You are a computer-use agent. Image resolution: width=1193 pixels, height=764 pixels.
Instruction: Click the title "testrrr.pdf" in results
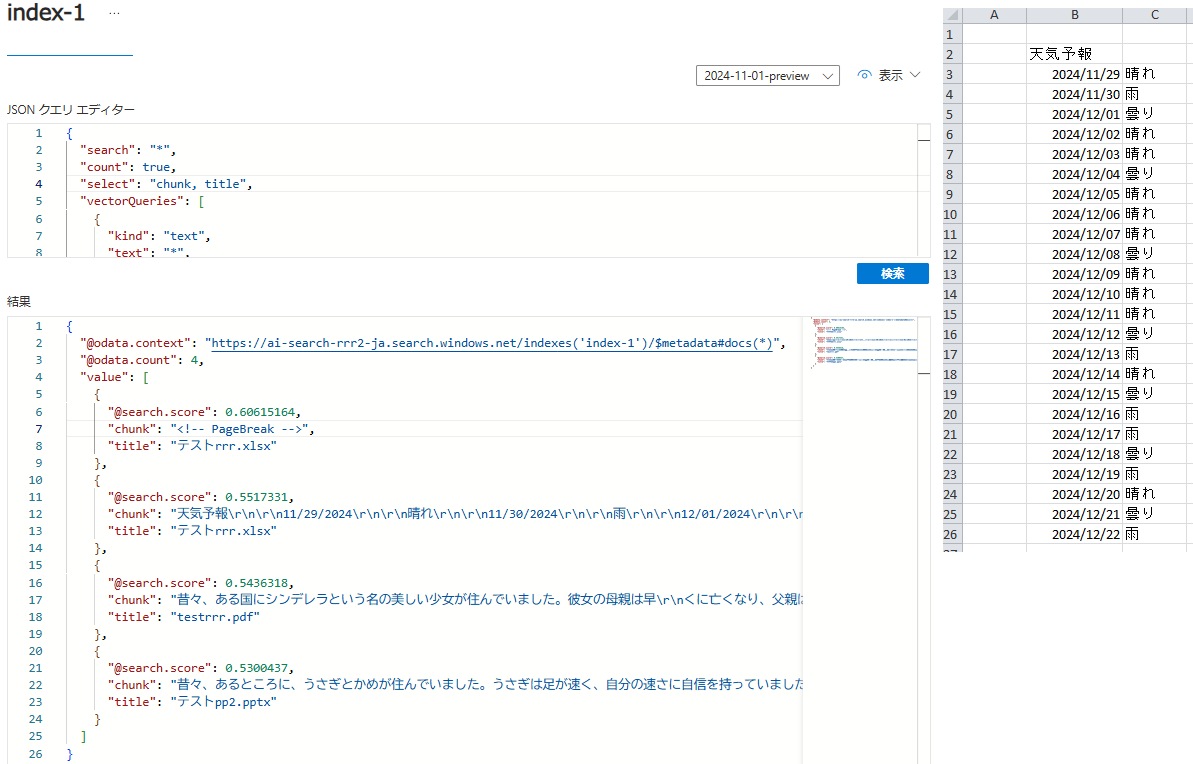215,617
